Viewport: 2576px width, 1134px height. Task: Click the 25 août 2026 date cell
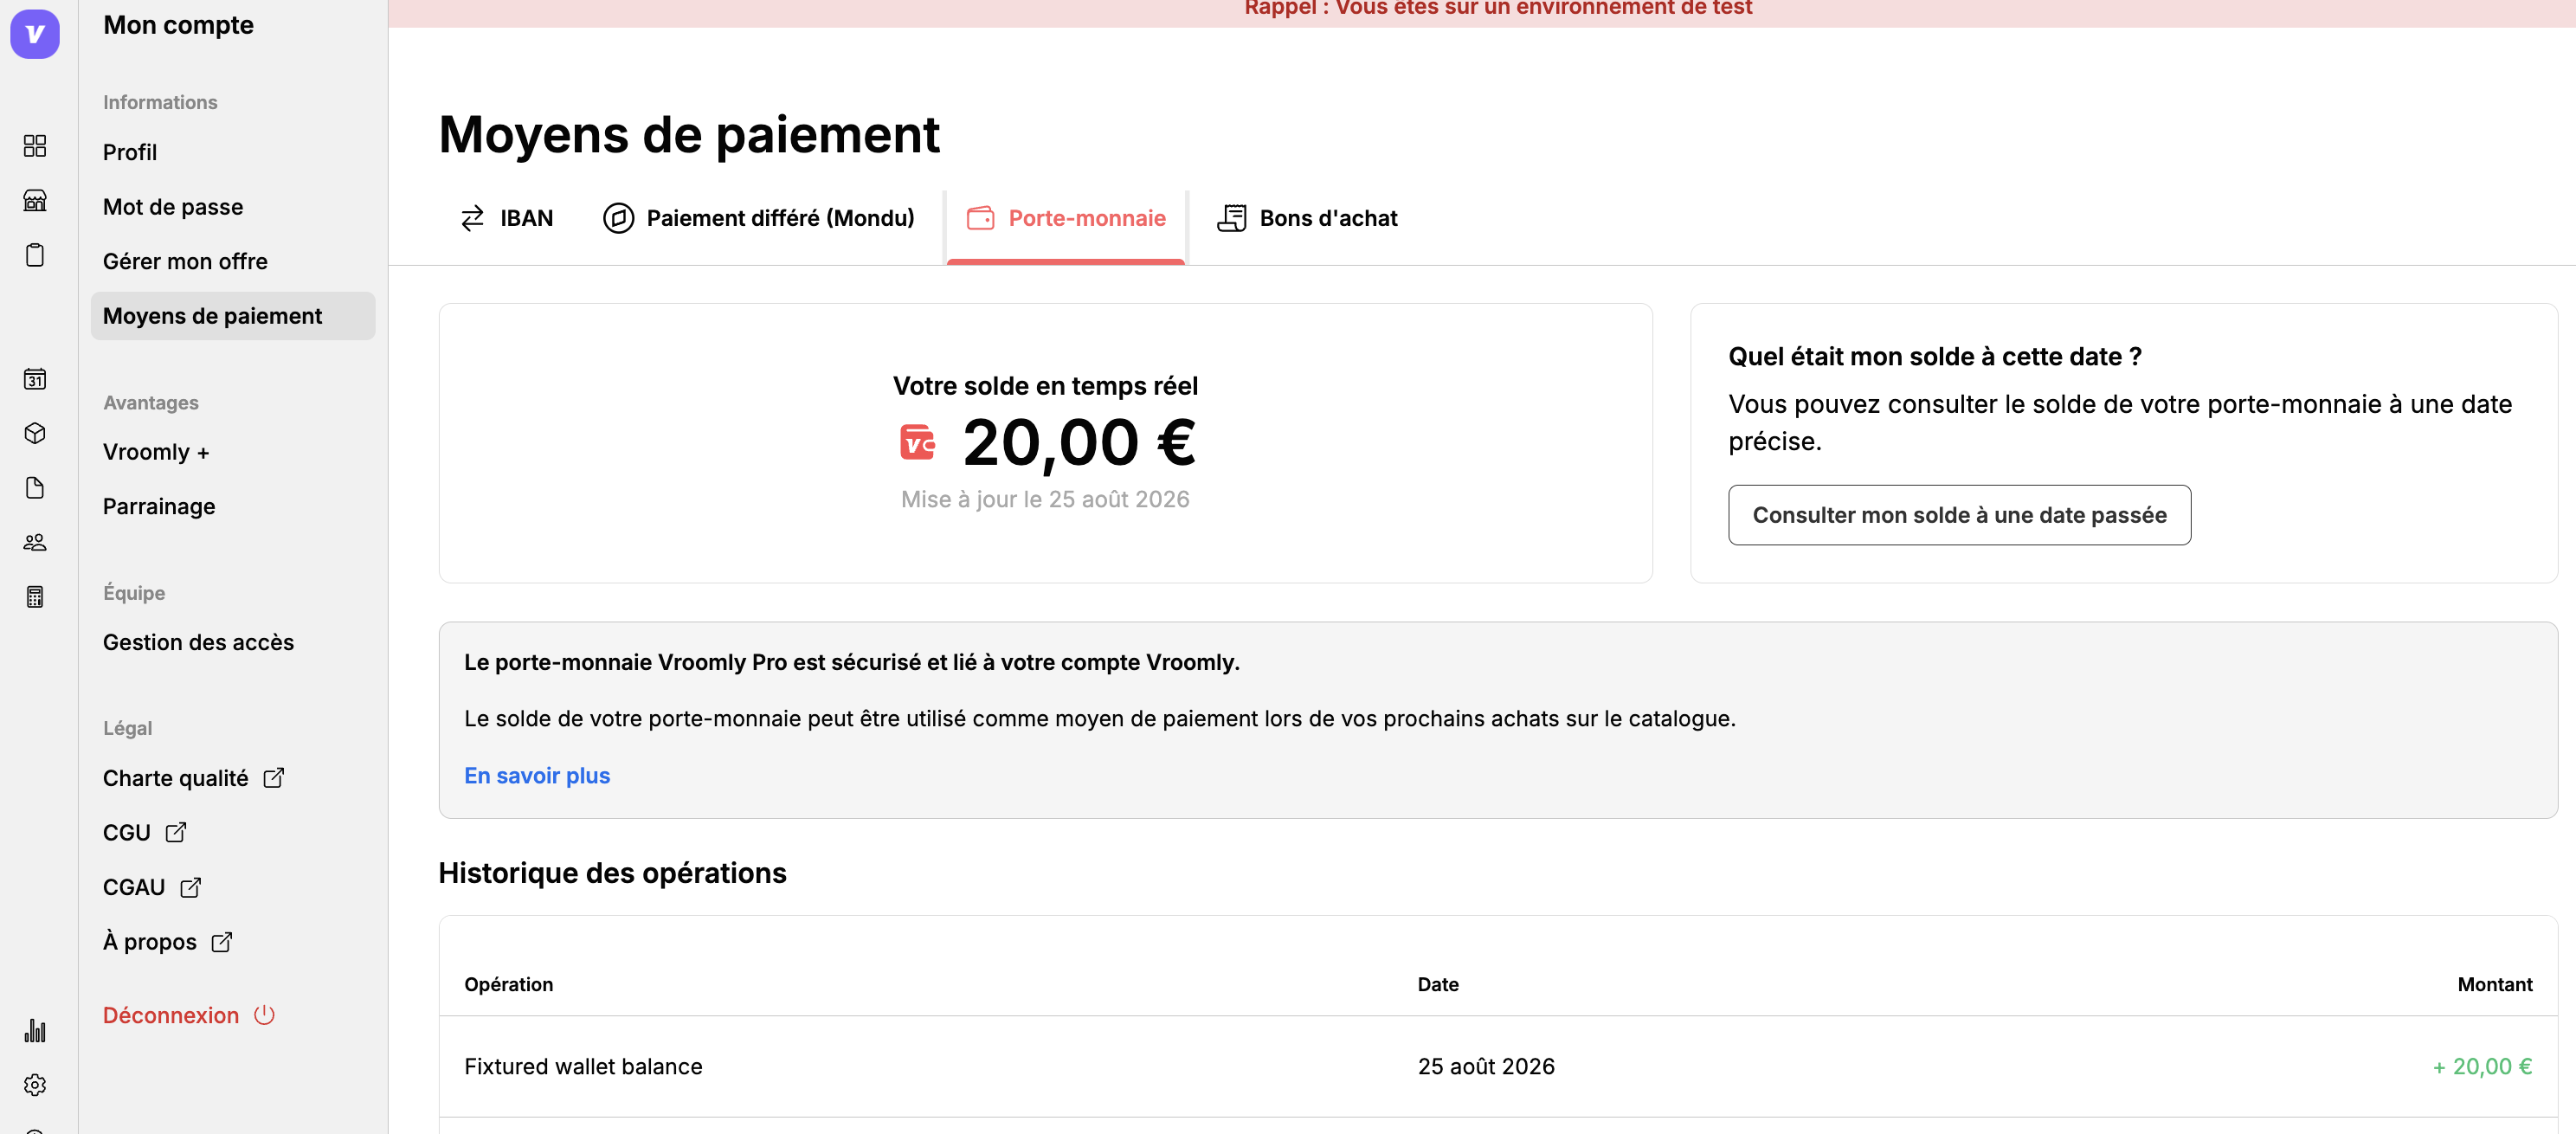[1486, 1067]
